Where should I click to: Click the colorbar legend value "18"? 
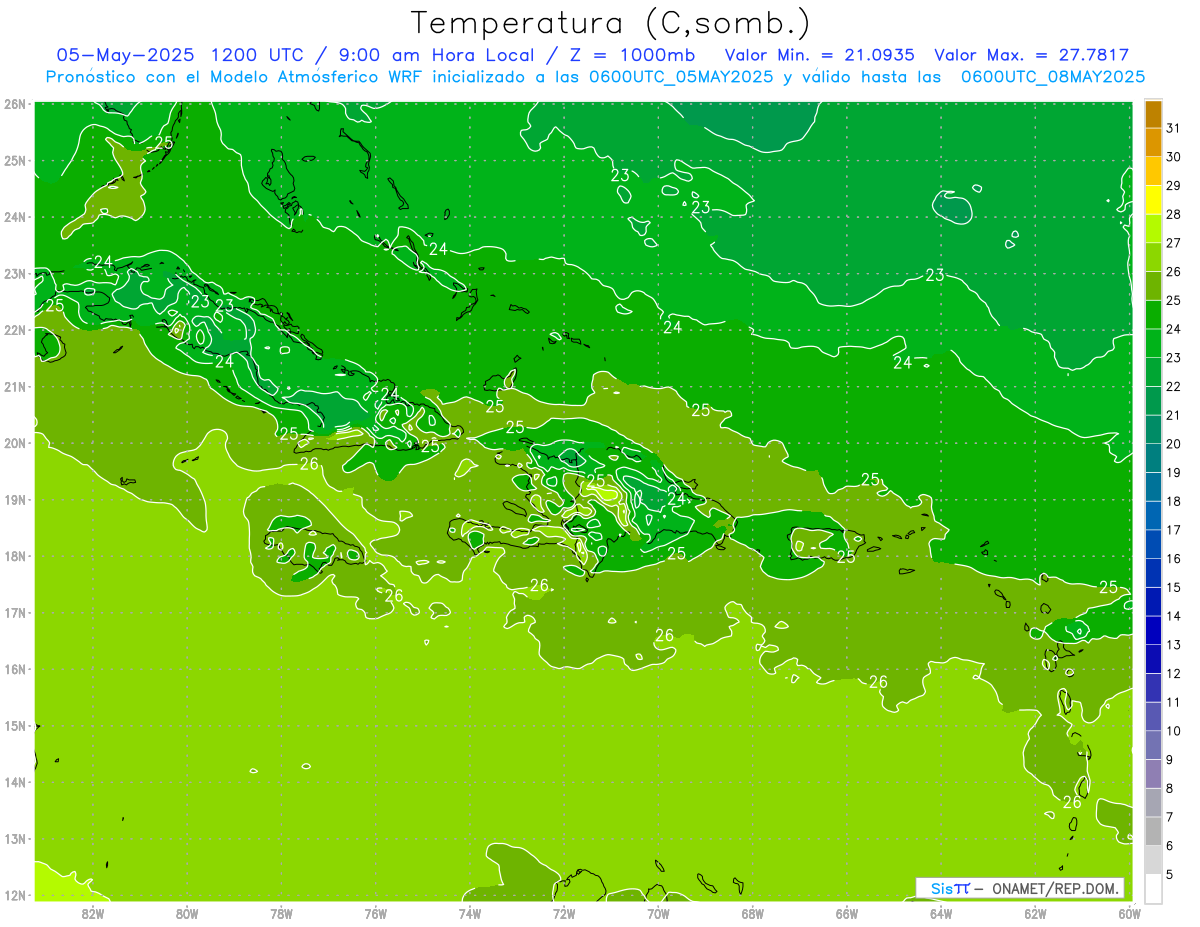pos(1173,501)
